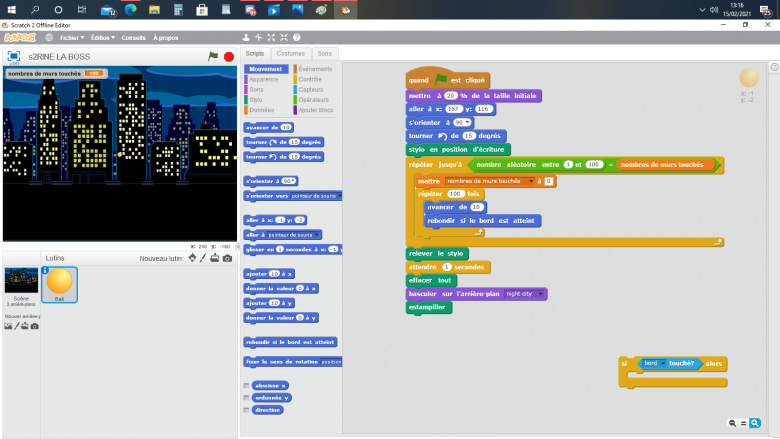
Task: Switch to the Costumes tab
Action: pyautogui.click(x=291, y=53)
